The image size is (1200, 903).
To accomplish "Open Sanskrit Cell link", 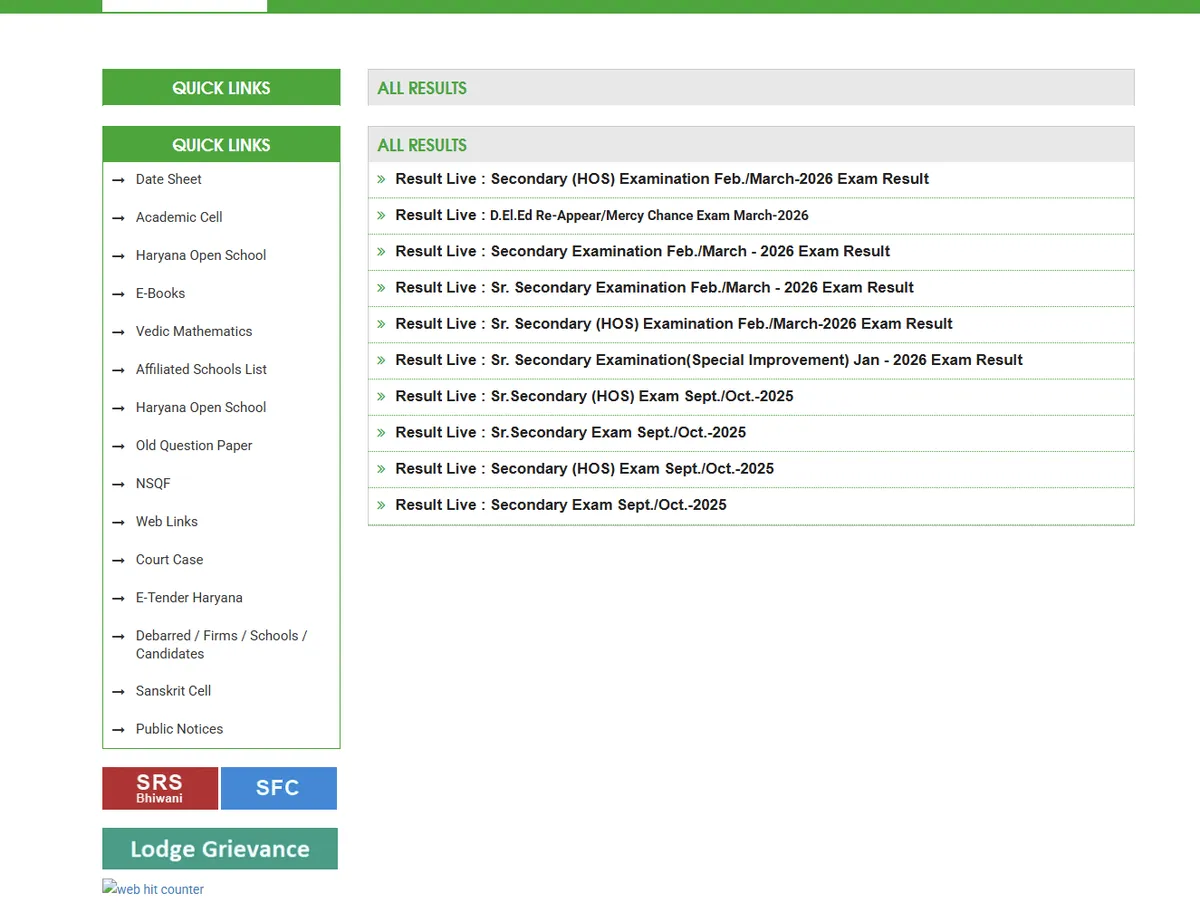I will click(173, 690).
